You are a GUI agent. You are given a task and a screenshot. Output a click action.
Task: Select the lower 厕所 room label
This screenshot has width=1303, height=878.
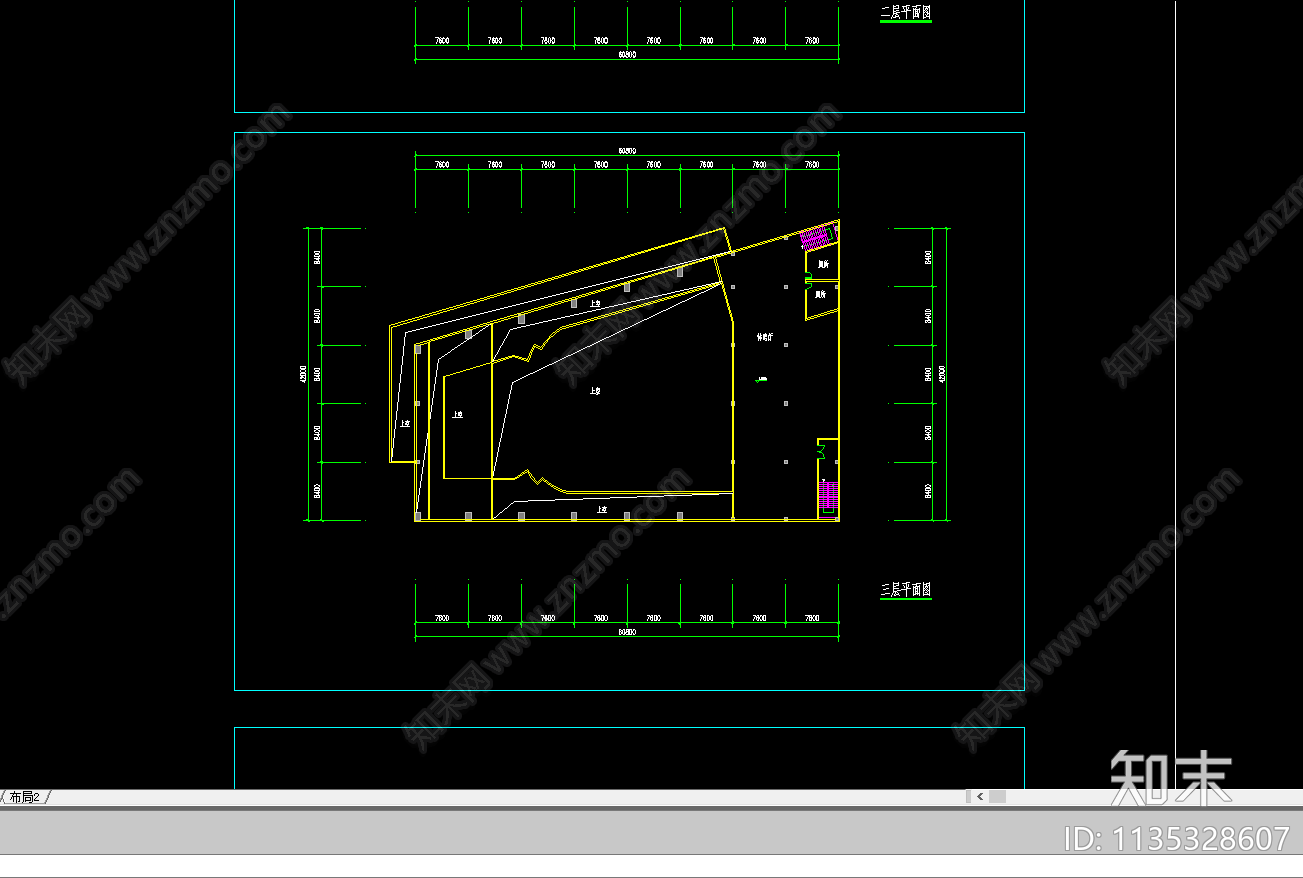pos(820,295)
